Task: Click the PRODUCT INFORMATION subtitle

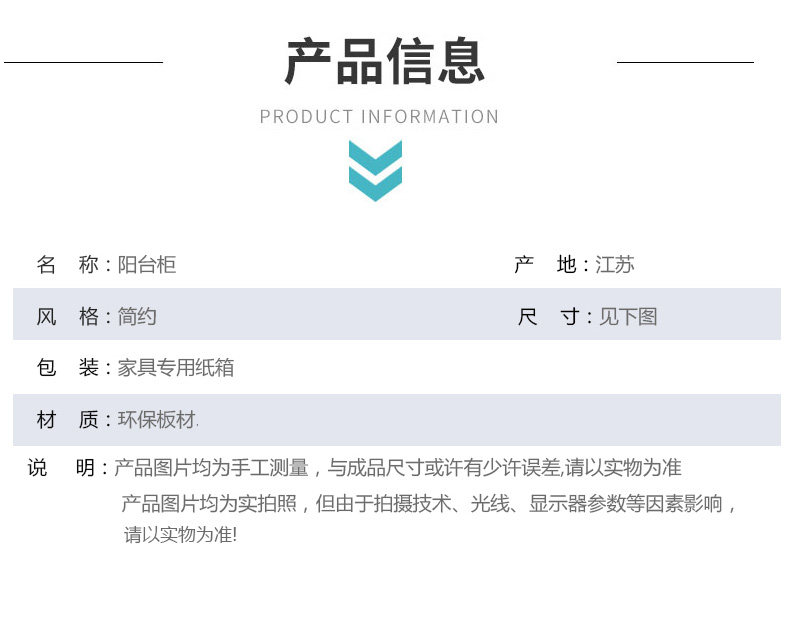Action: pos(379,116)
